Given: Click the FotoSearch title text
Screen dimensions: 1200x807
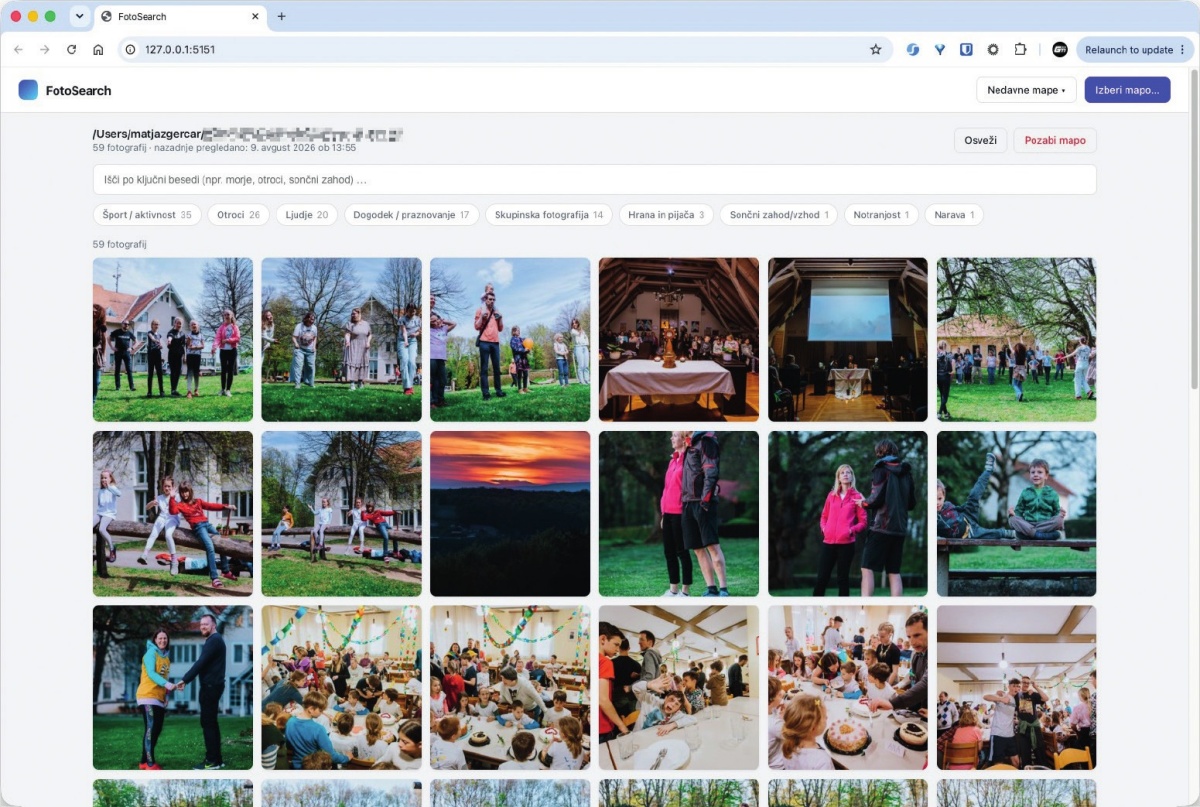Looking at the screenshot, I should click(78, 90).
